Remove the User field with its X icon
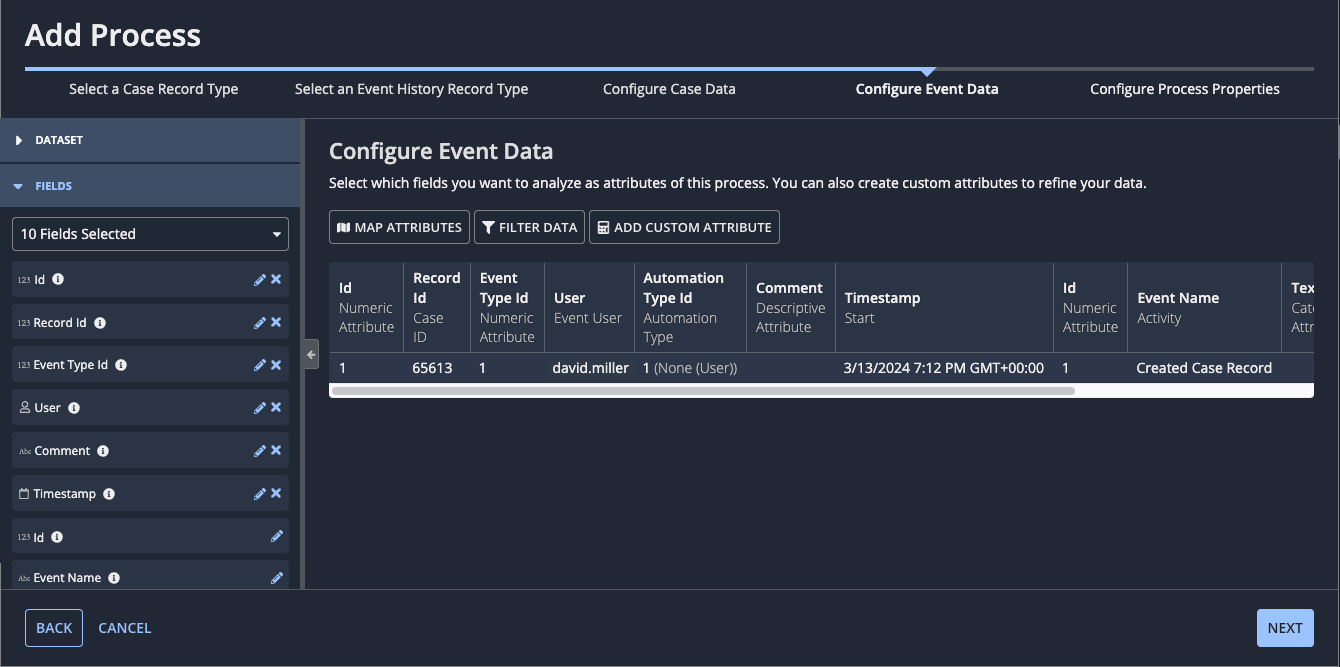This screenshot has height=667, width=1340. [276, 408]
